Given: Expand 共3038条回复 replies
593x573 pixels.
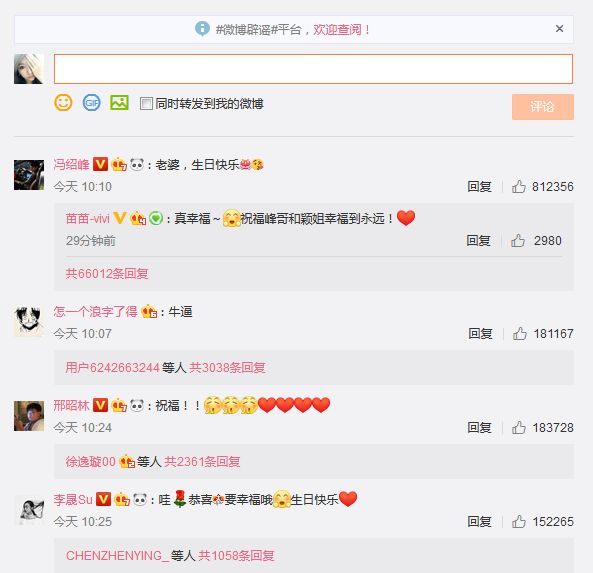Looking at the screenshot, I should click(227, 367).
